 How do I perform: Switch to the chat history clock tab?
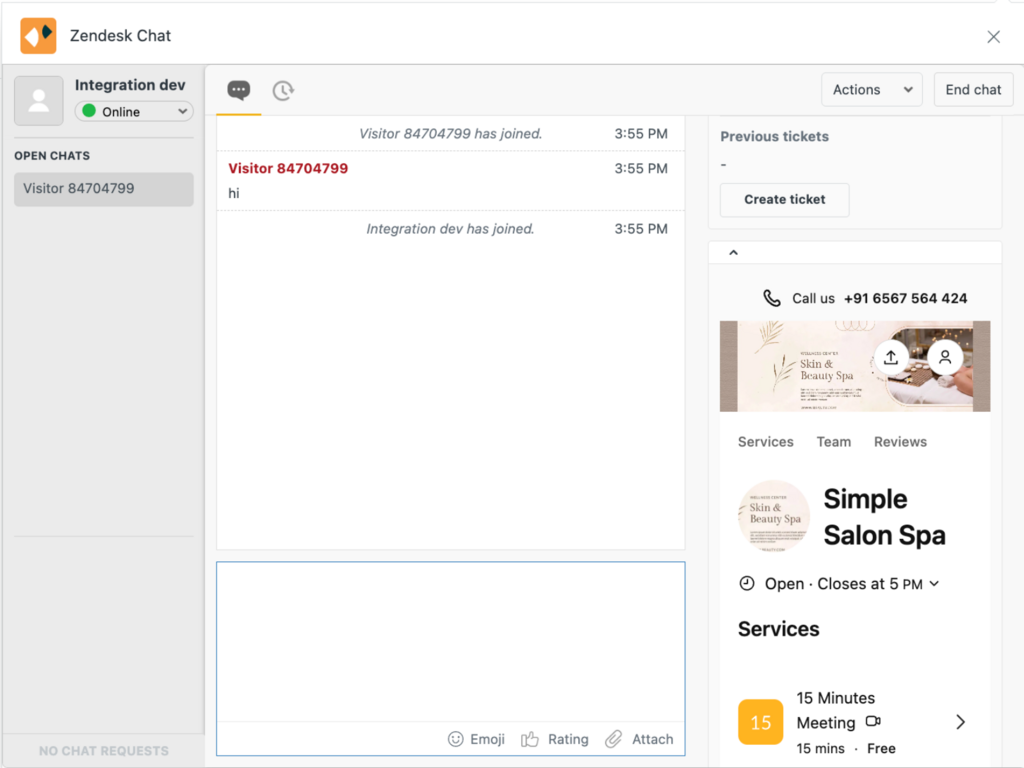point(283,90)
